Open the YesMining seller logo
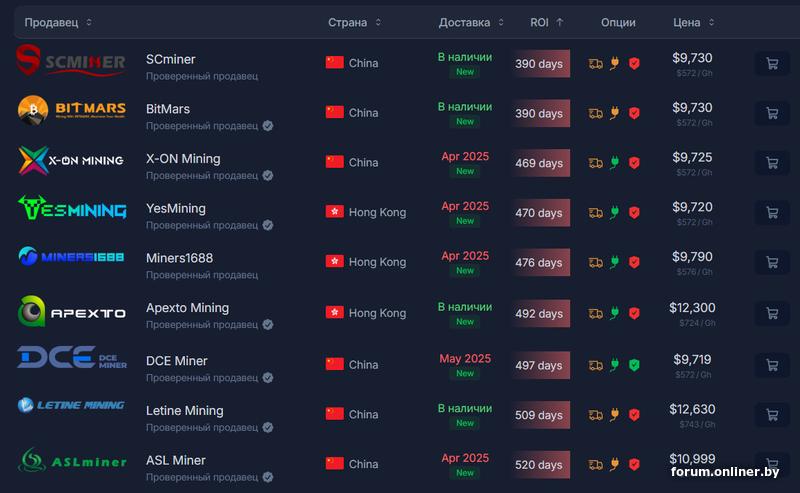This screenshot has height=493, width=800. (x=72, y=208)
